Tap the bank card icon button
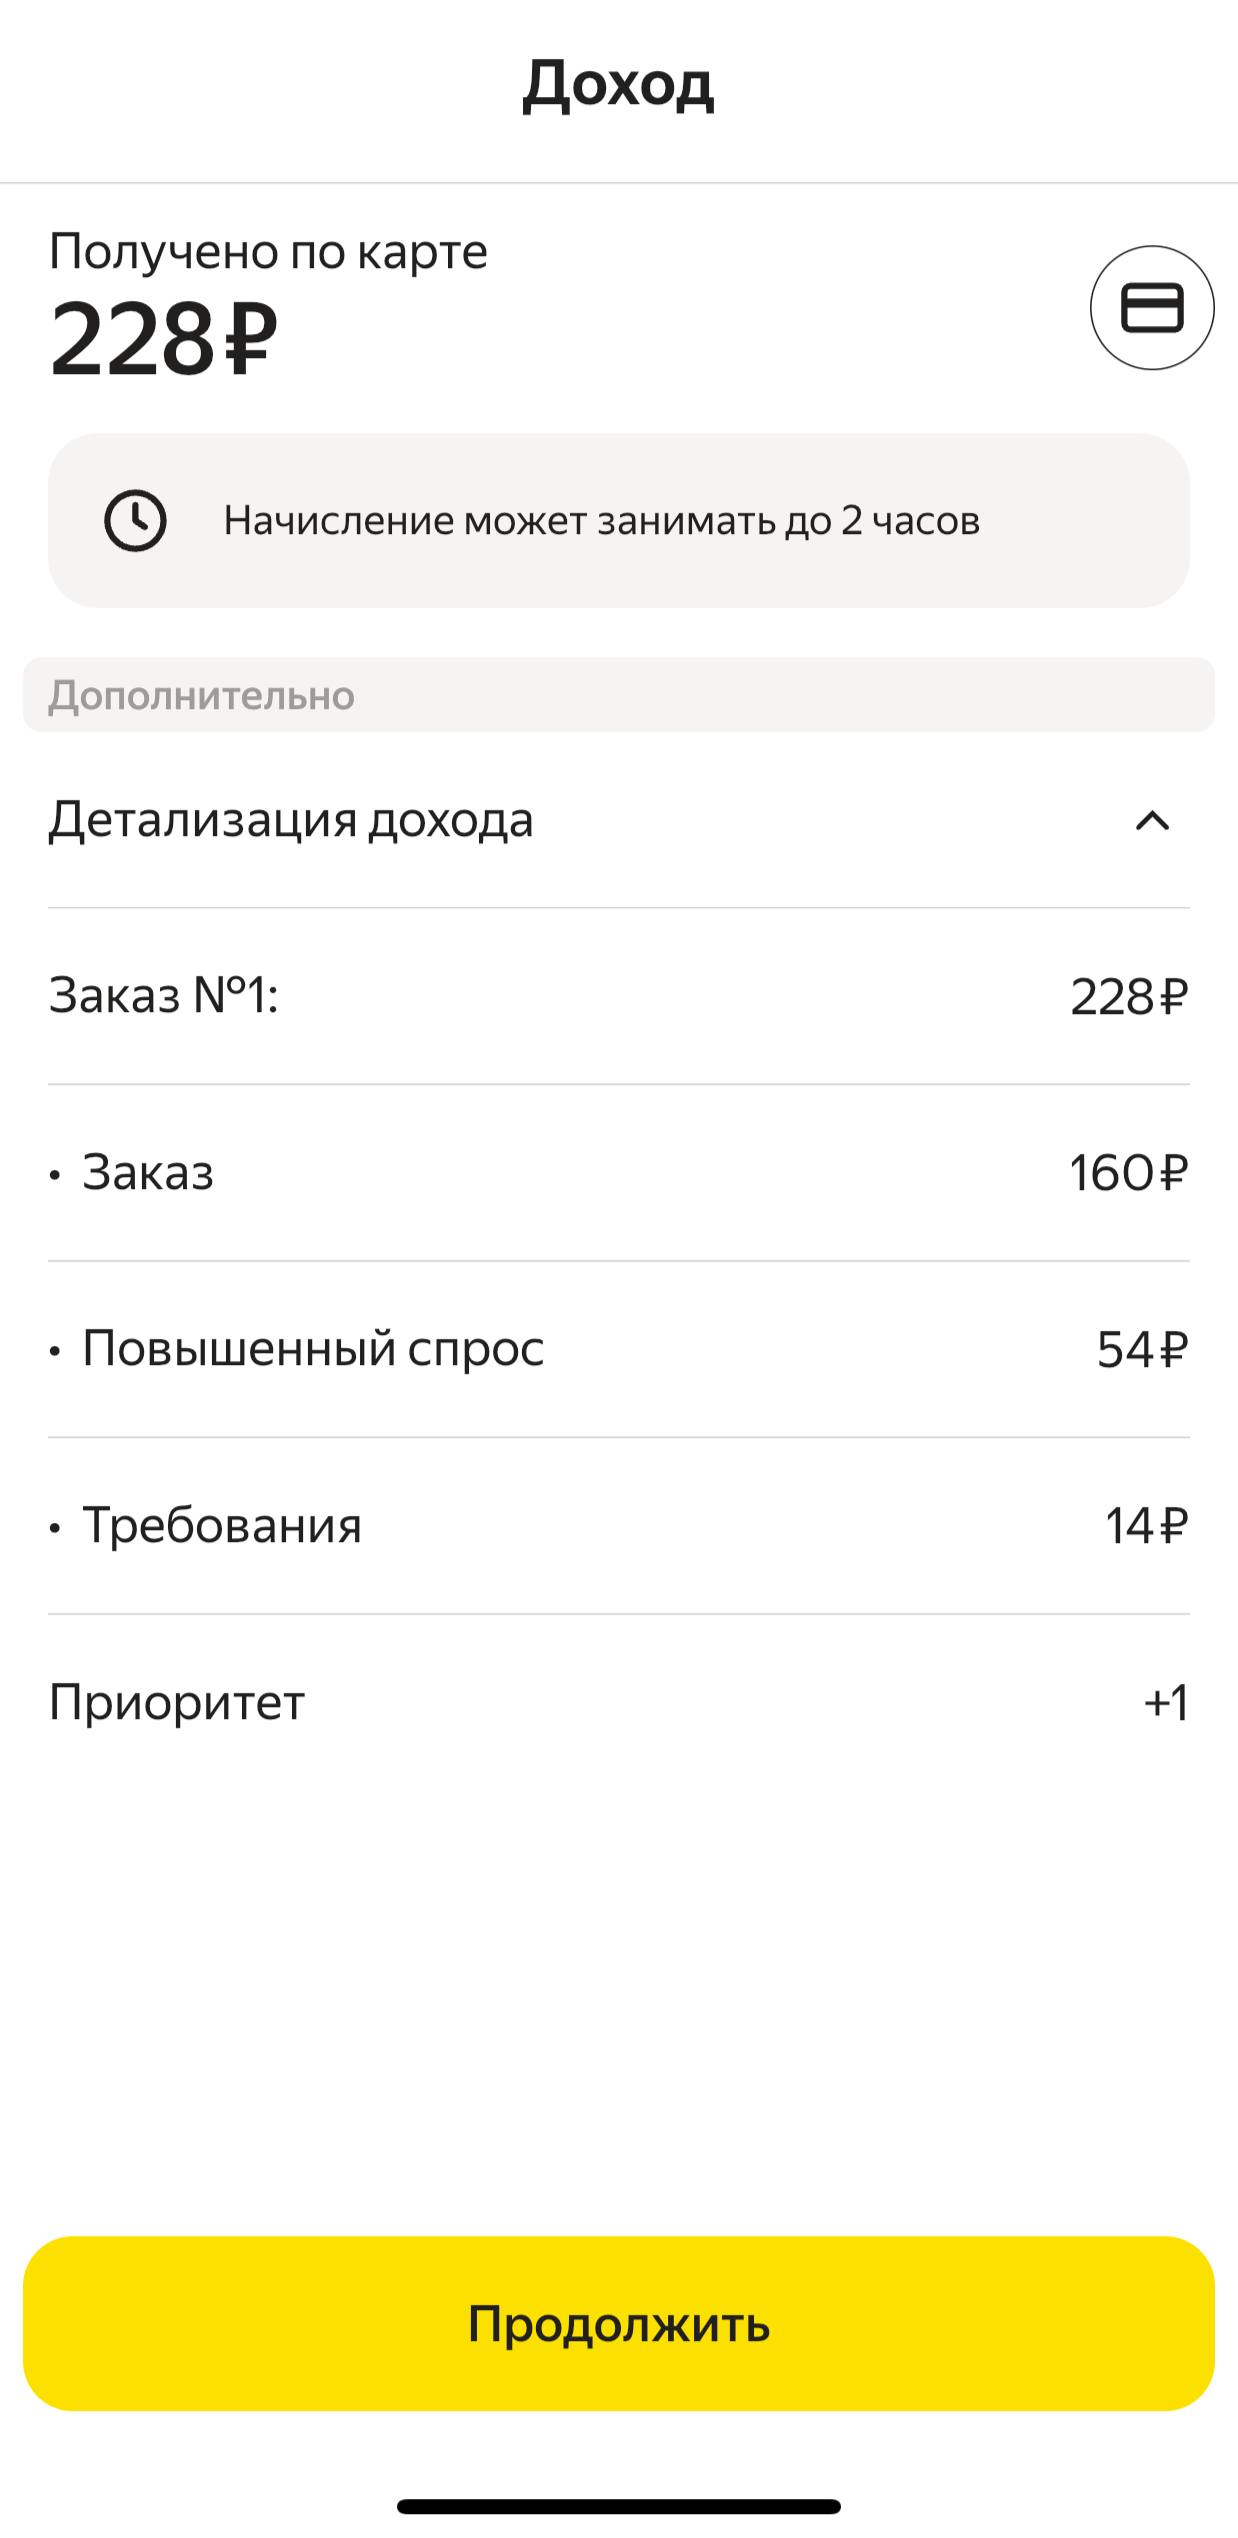 tap(1152, 308)
